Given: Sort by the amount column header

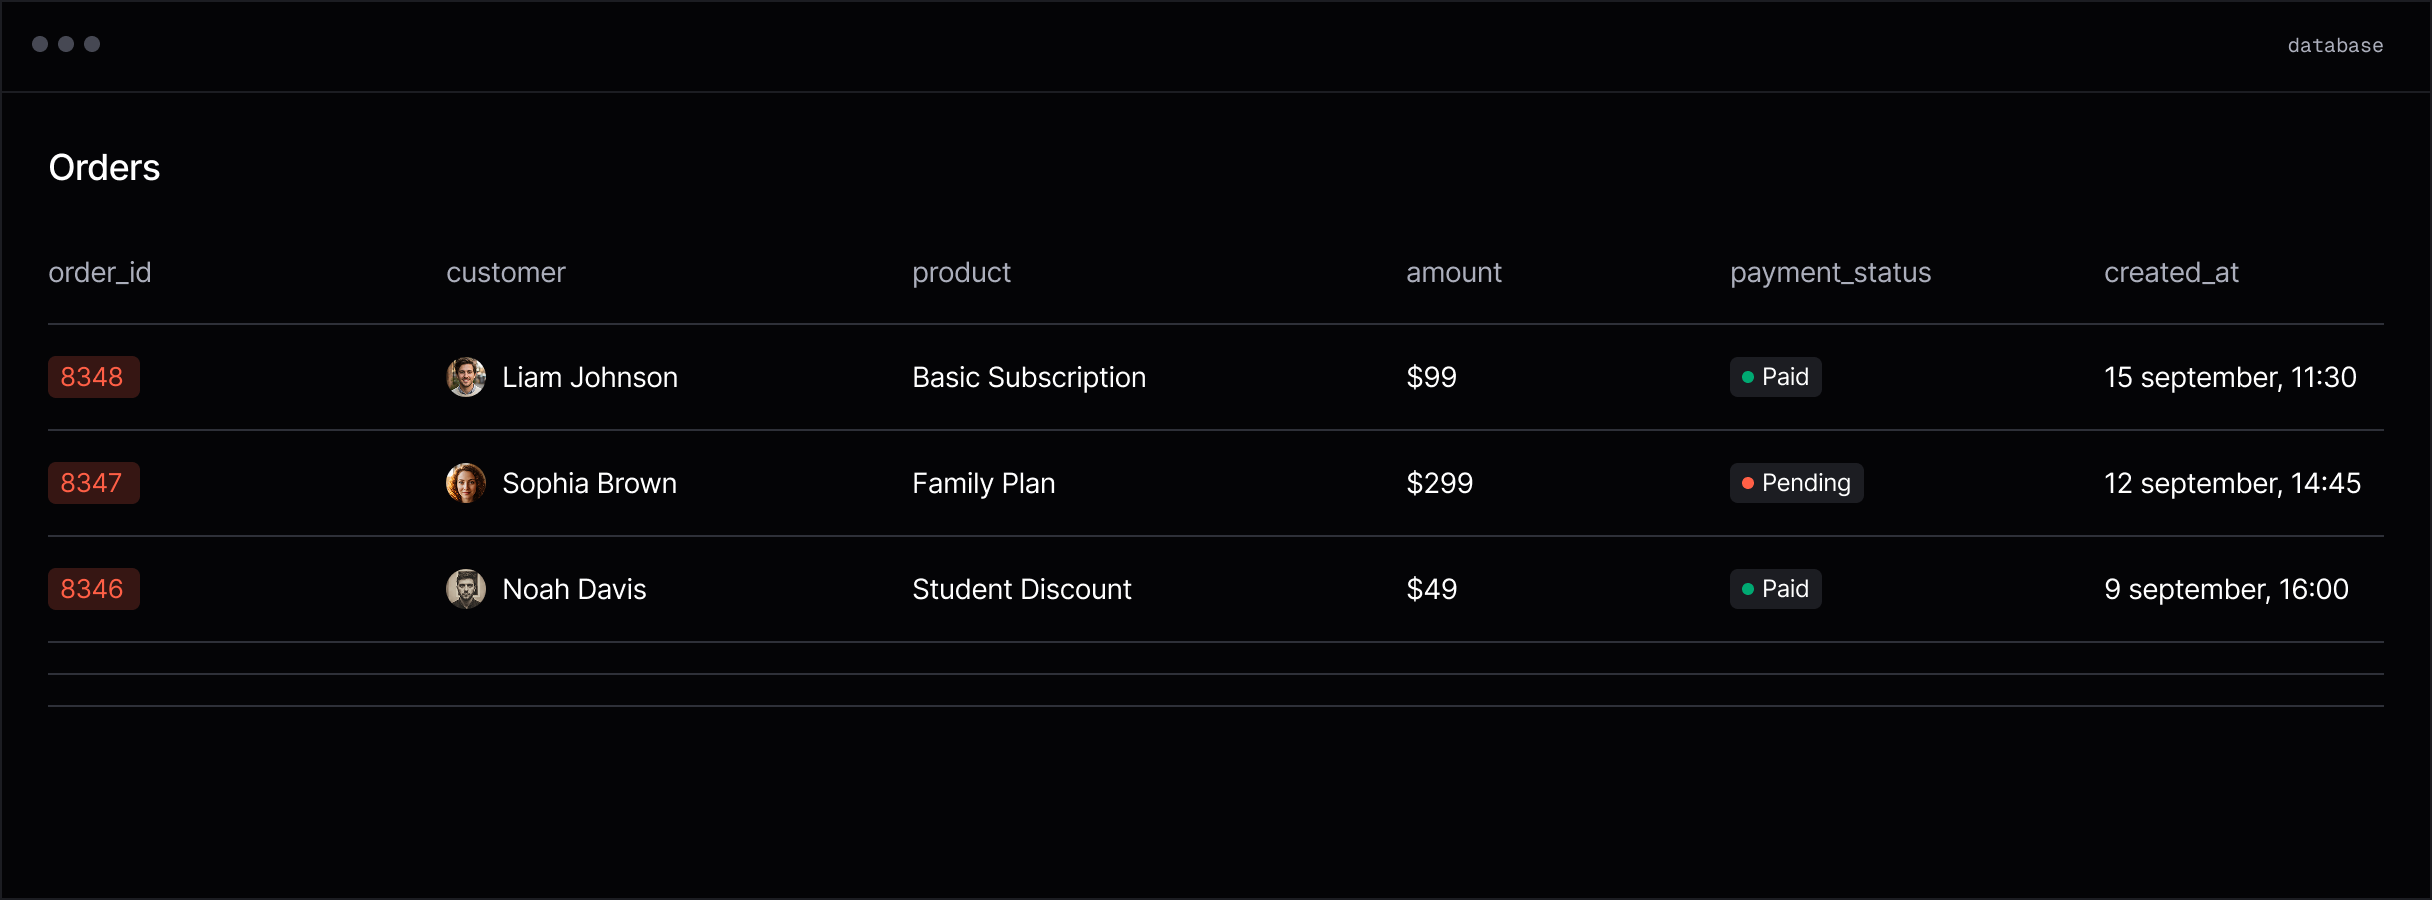Looking at the screenshot, I should (1454, 273).
